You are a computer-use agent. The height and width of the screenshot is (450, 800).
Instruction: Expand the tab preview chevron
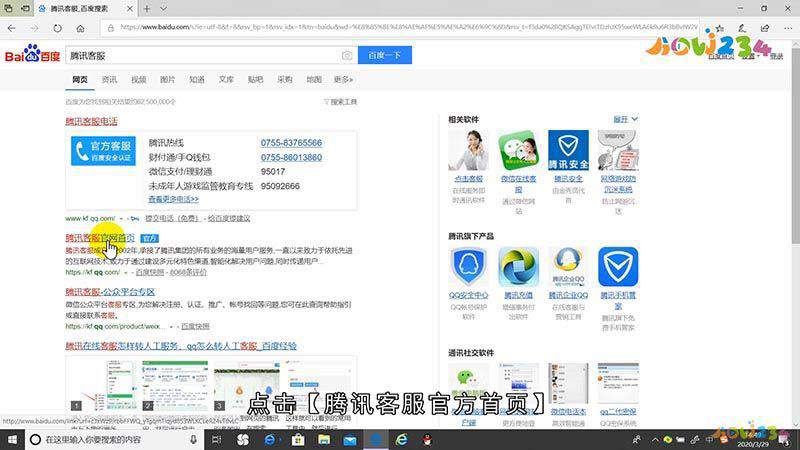pos(163,9)
